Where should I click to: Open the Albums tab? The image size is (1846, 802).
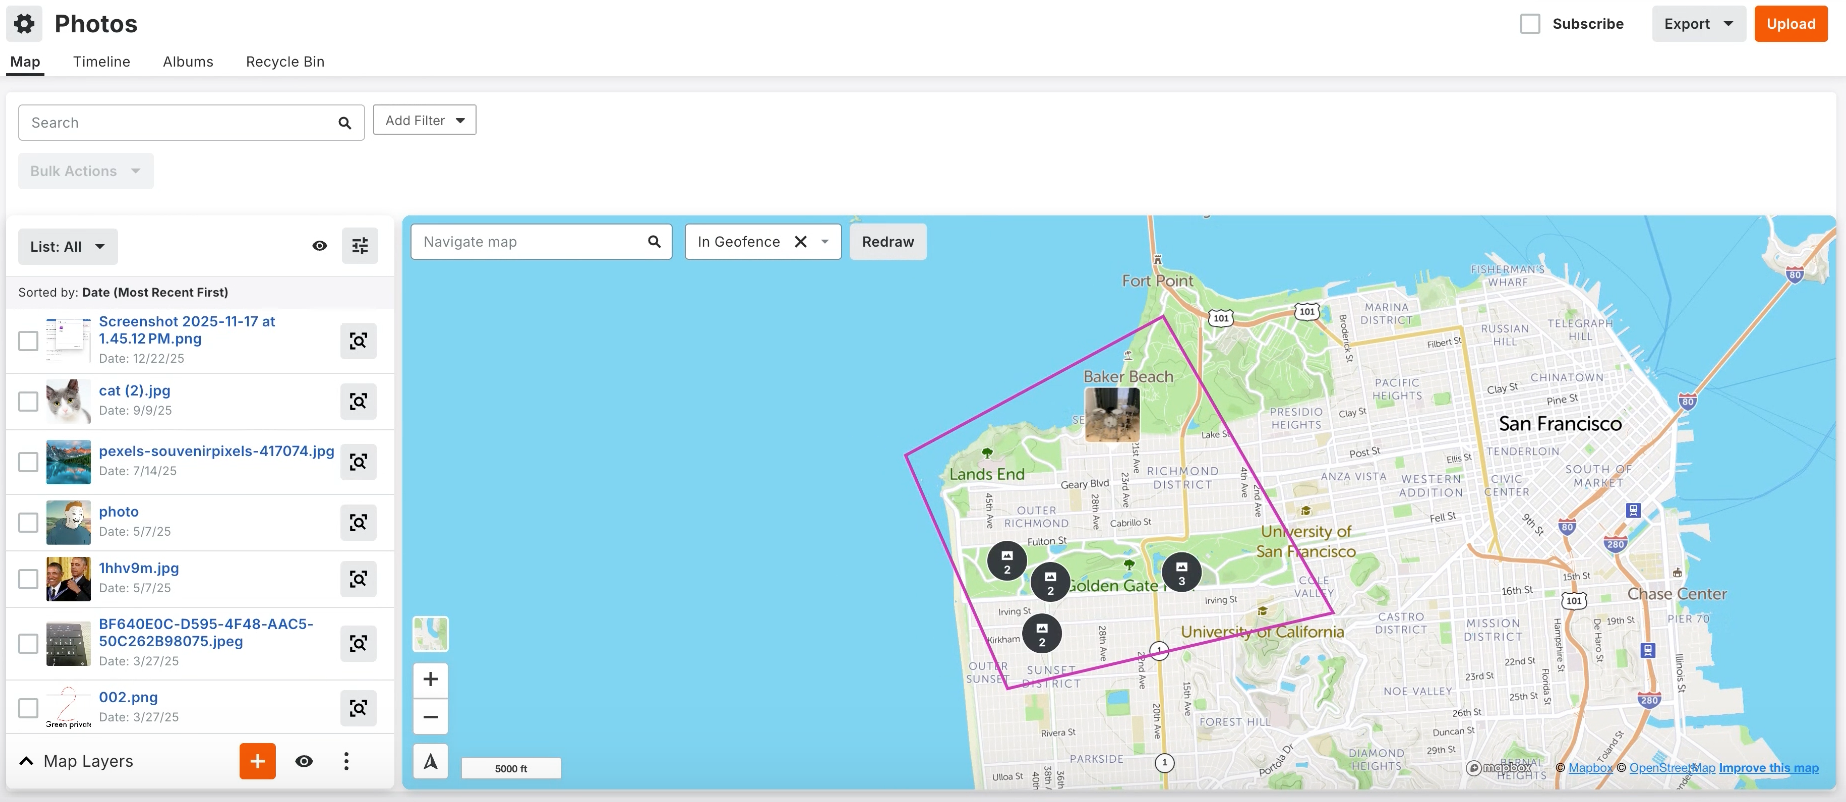[188, 62]
